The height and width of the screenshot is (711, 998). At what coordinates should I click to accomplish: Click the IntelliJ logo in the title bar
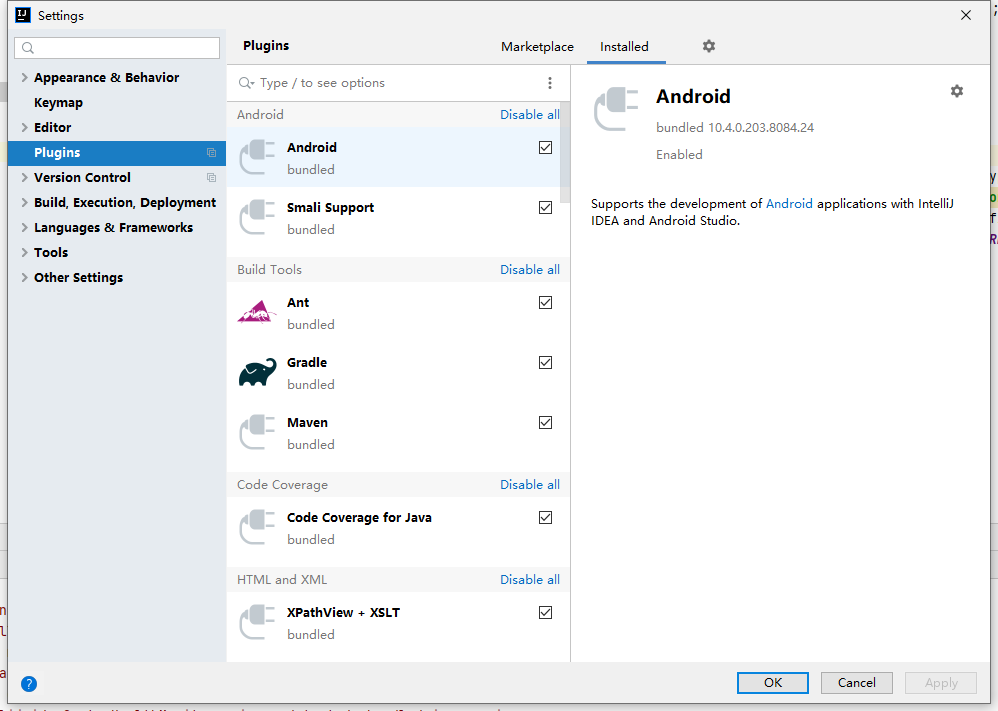(23, 15)
